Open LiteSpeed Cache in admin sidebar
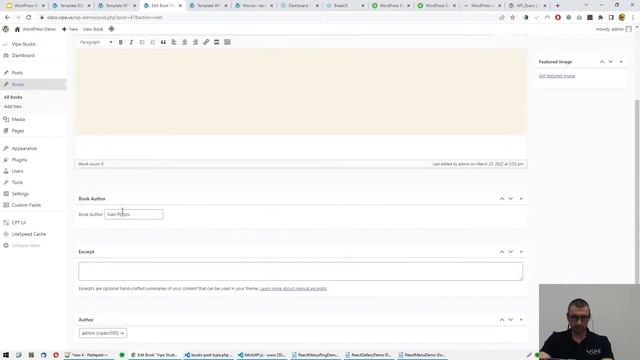 click(x=29, y=234)
